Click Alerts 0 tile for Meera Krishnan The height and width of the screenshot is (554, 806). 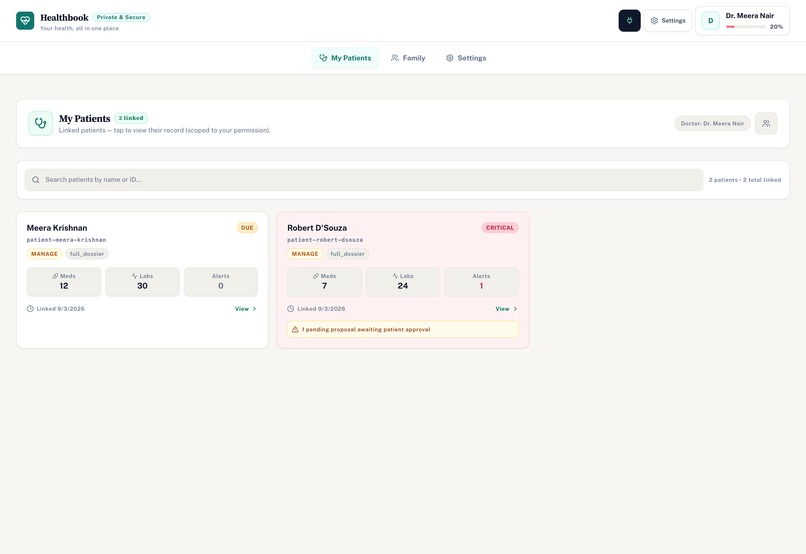pyautogui.click(x=221, y=282)
